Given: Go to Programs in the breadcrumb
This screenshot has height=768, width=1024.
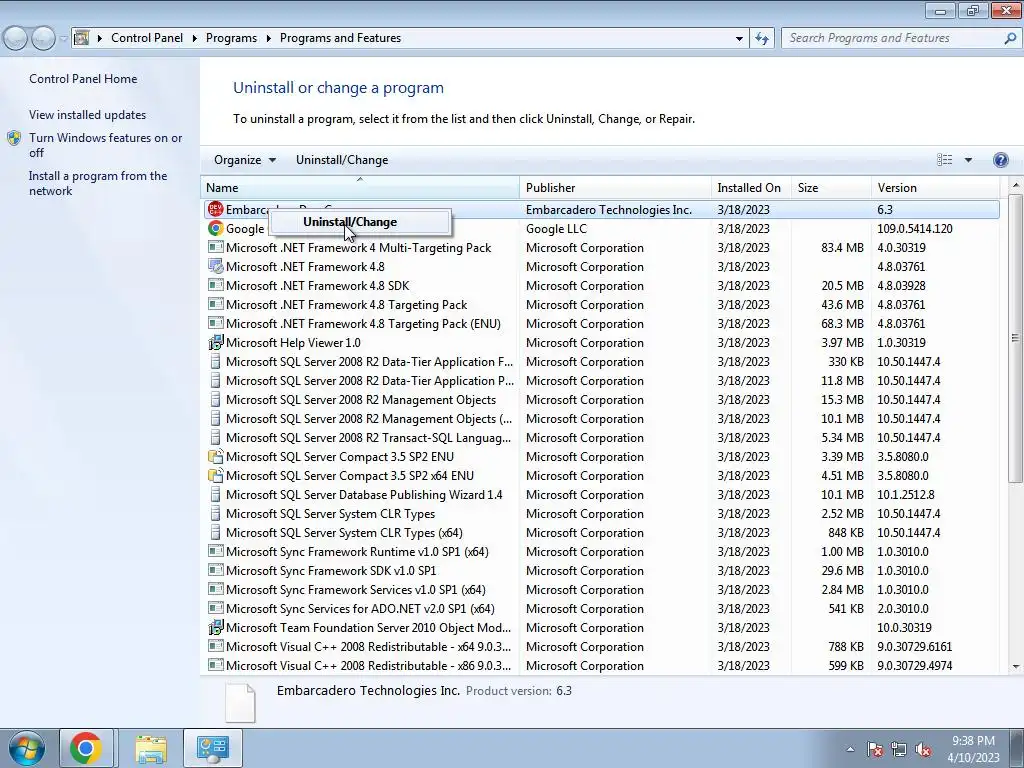Looking at the screenshot, I should pyautogui.click(x=231, y=38).
